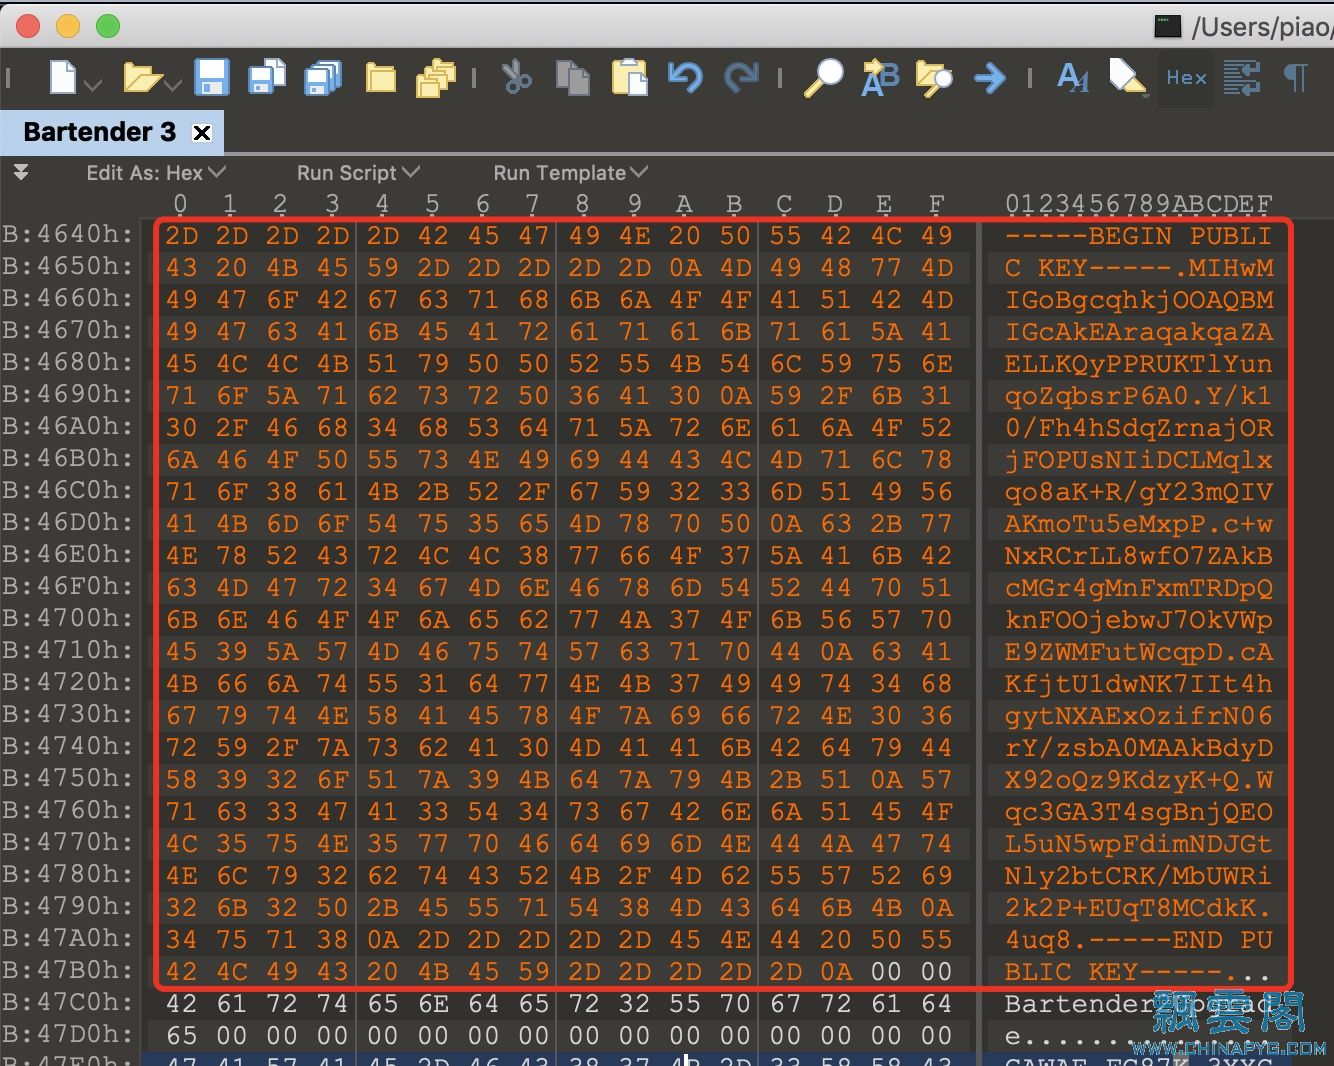Click the Save As floppy-with-page icon
1334x1066 pixels.
pyautogui.click(x=267, y=78)
